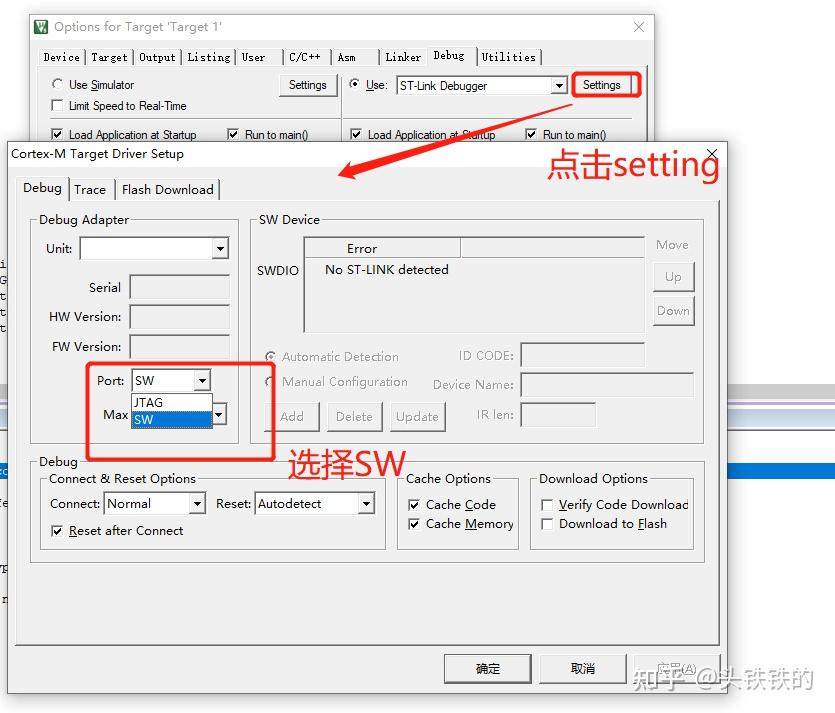This screenshot has height=713, width=835.
Task: Click the Device Name field
Action: click(608, 384)
